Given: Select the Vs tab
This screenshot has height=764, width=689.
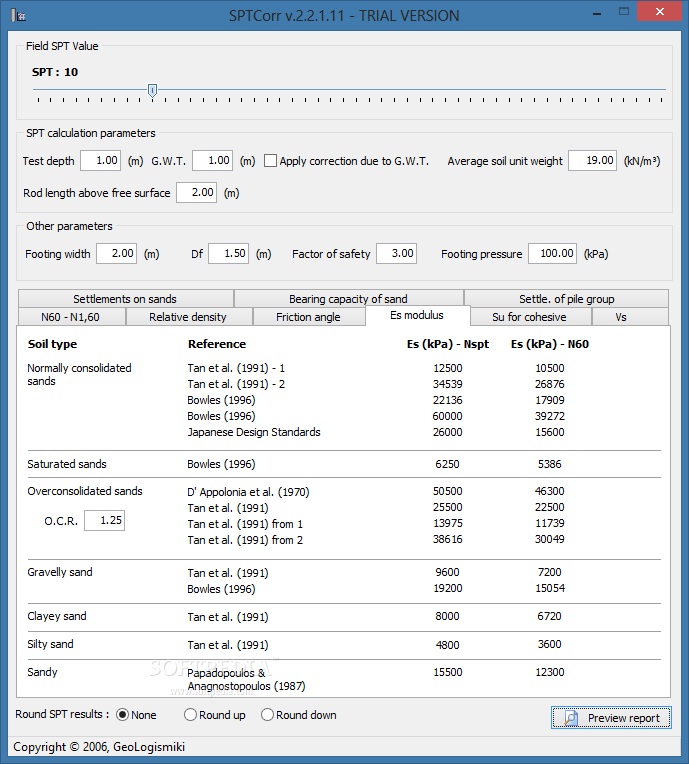Looking at the screenshot, I should (x=621, y=317).
